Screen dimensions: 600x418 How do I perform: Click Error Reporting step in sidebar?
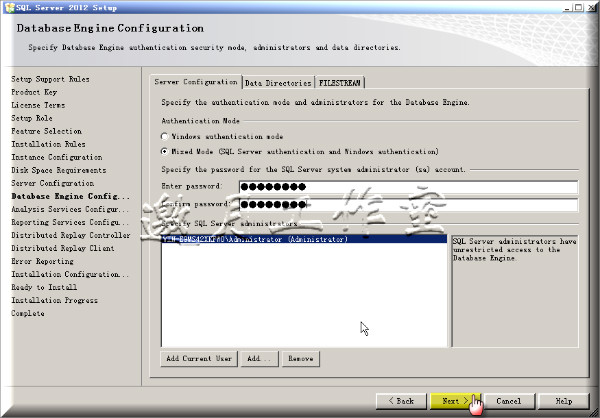(x=42, y=261)
